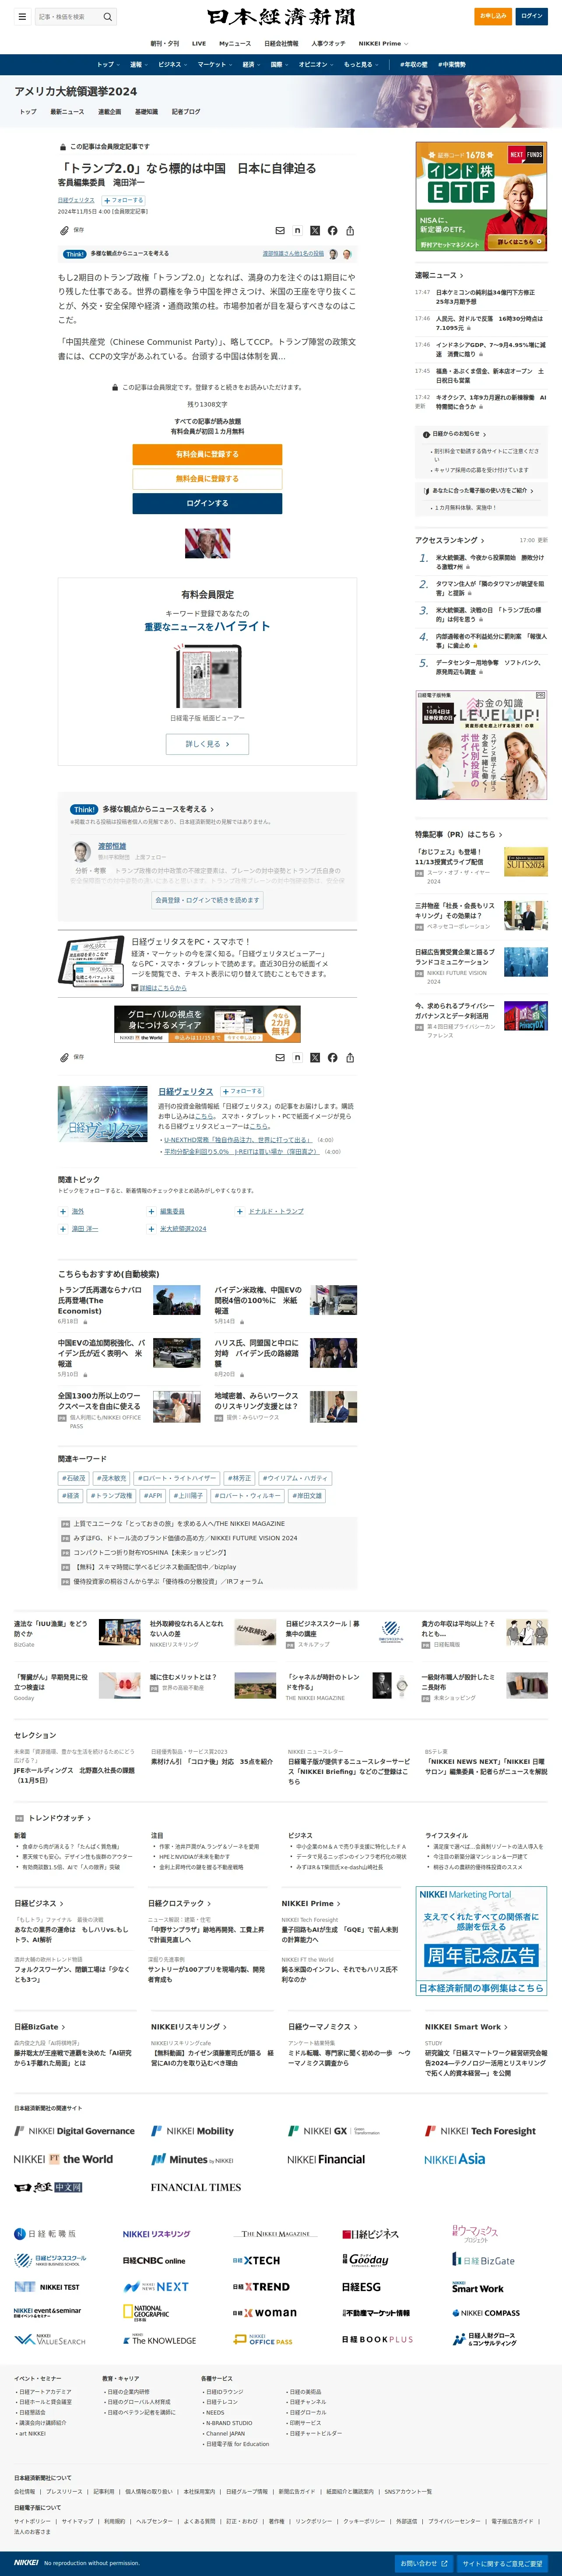Open the Myニュース menu item

click(x=235, y=44)
